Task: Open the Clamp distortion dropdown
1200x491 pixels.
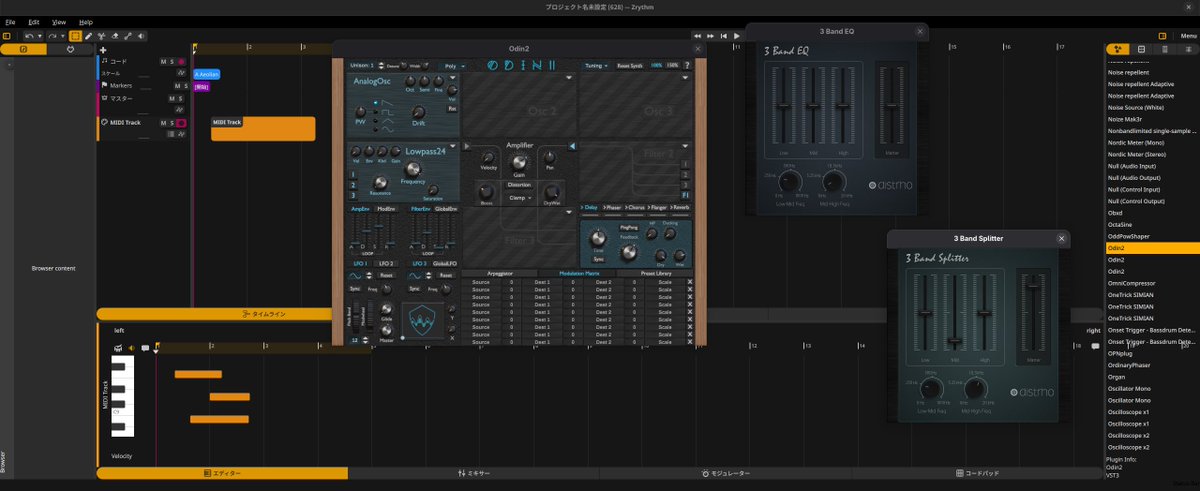Action: pyautogui.click(x=519, y=197)
